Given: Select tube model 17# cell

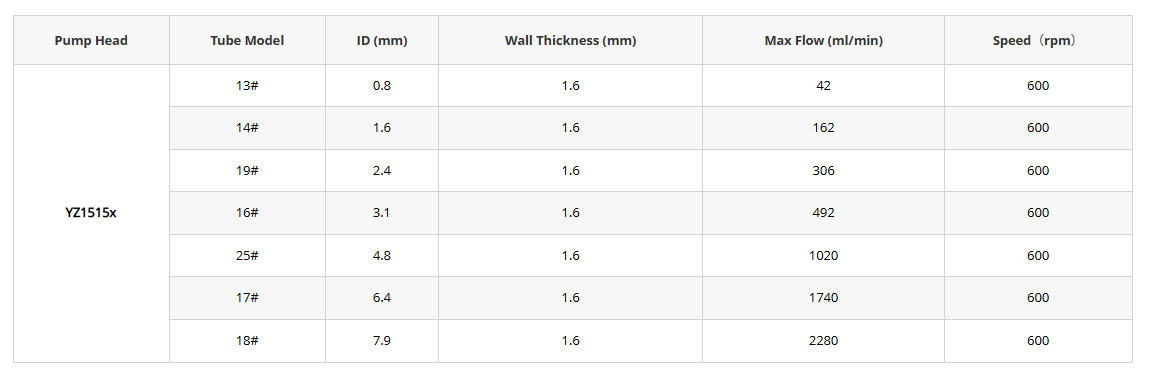Looking at the screenshot, I should 247,298.
